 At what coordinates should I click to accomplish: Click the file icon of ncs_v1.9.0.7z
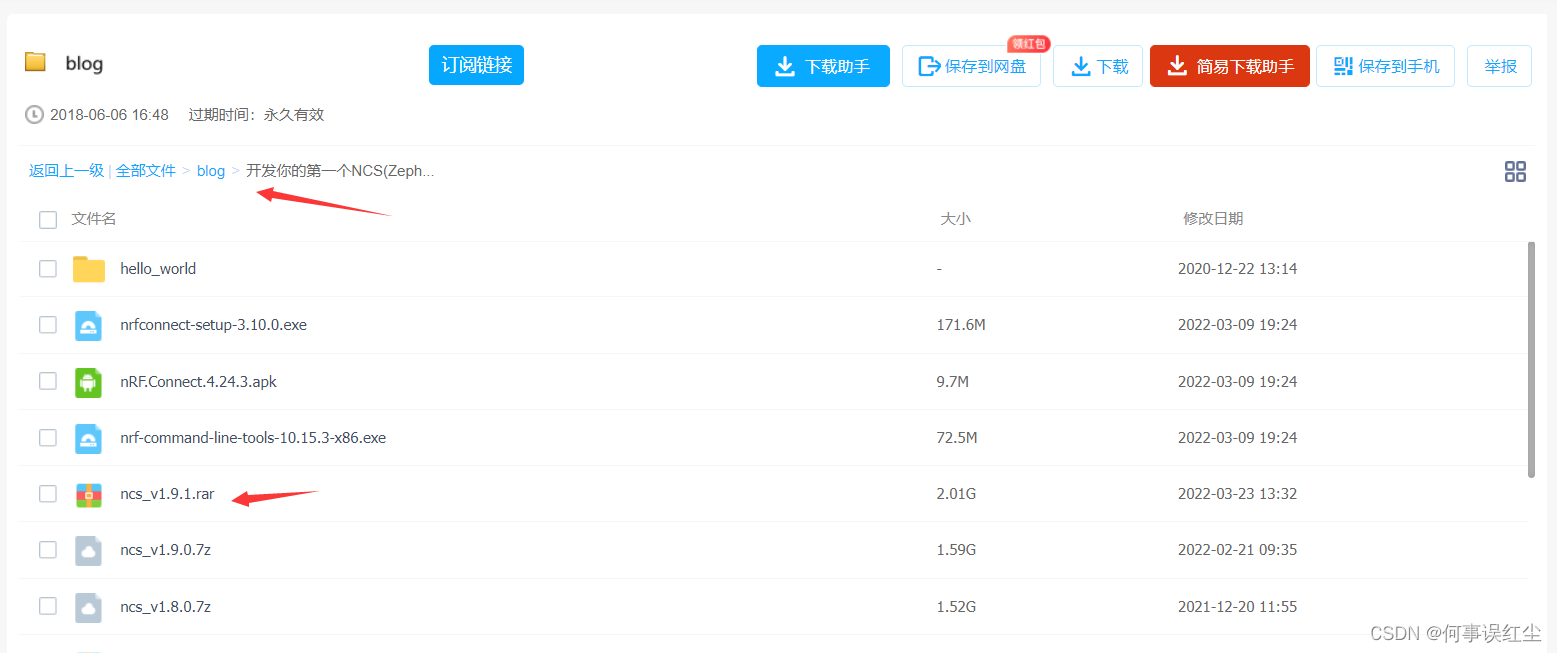click(89, 550)
